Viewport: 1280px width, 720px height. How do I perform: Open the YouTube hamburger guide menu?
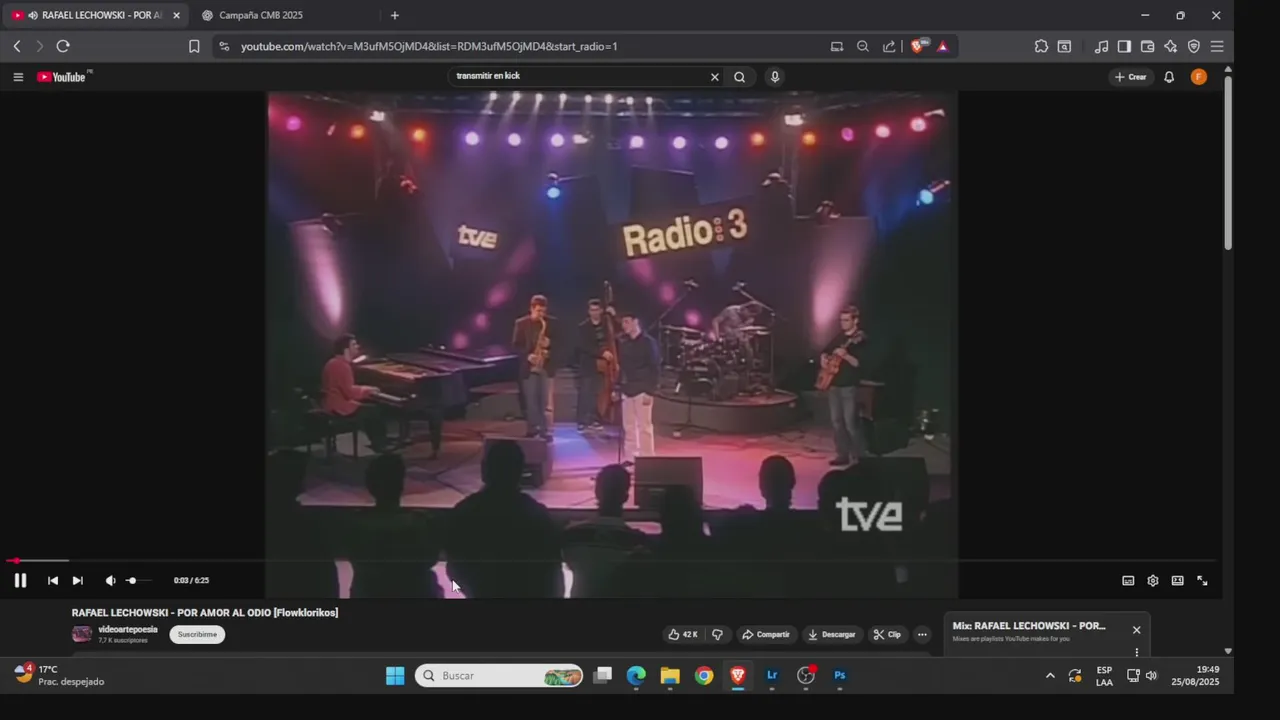point(18,77)
